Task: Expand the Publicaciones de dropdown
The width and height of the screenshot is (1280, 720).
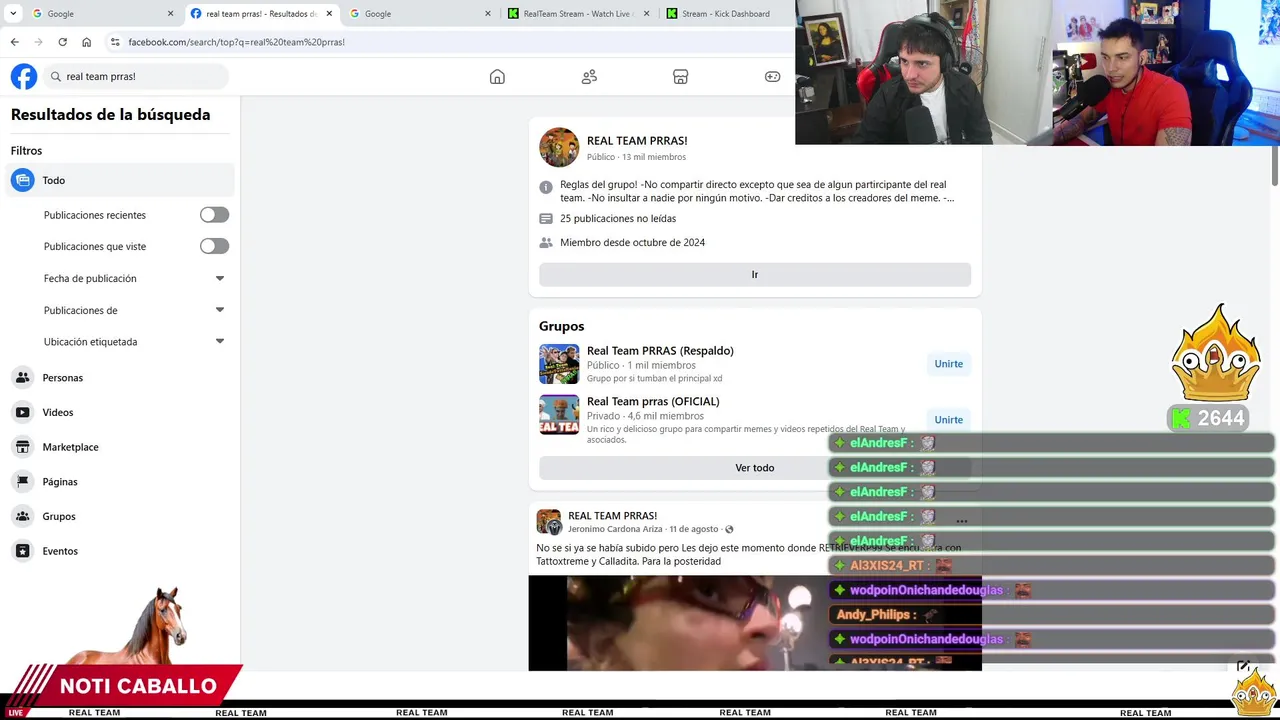Action: click(220, 310)
